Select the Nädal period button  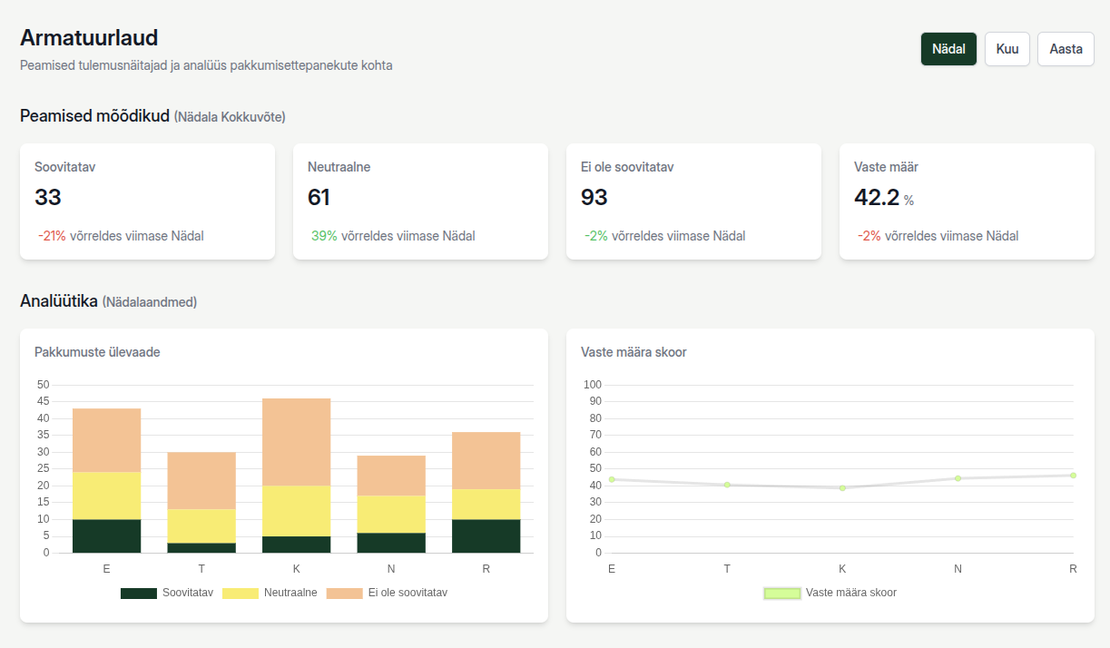[948, 49]
